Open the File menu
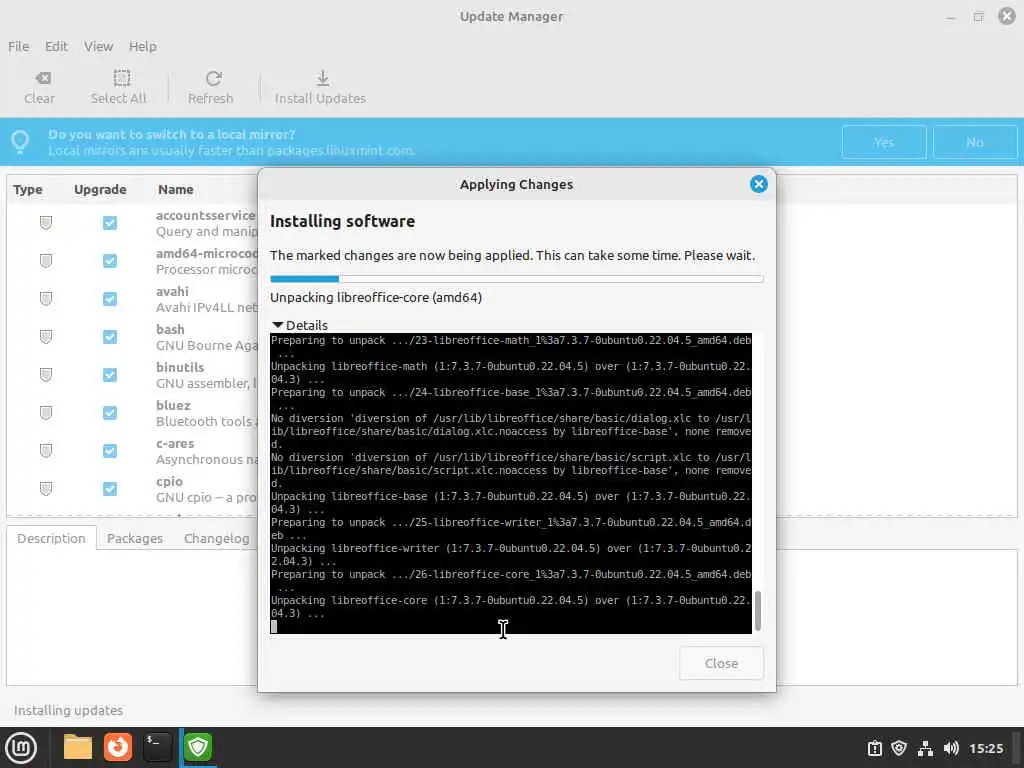1024x768 pixels. click(x=18, y=46)
